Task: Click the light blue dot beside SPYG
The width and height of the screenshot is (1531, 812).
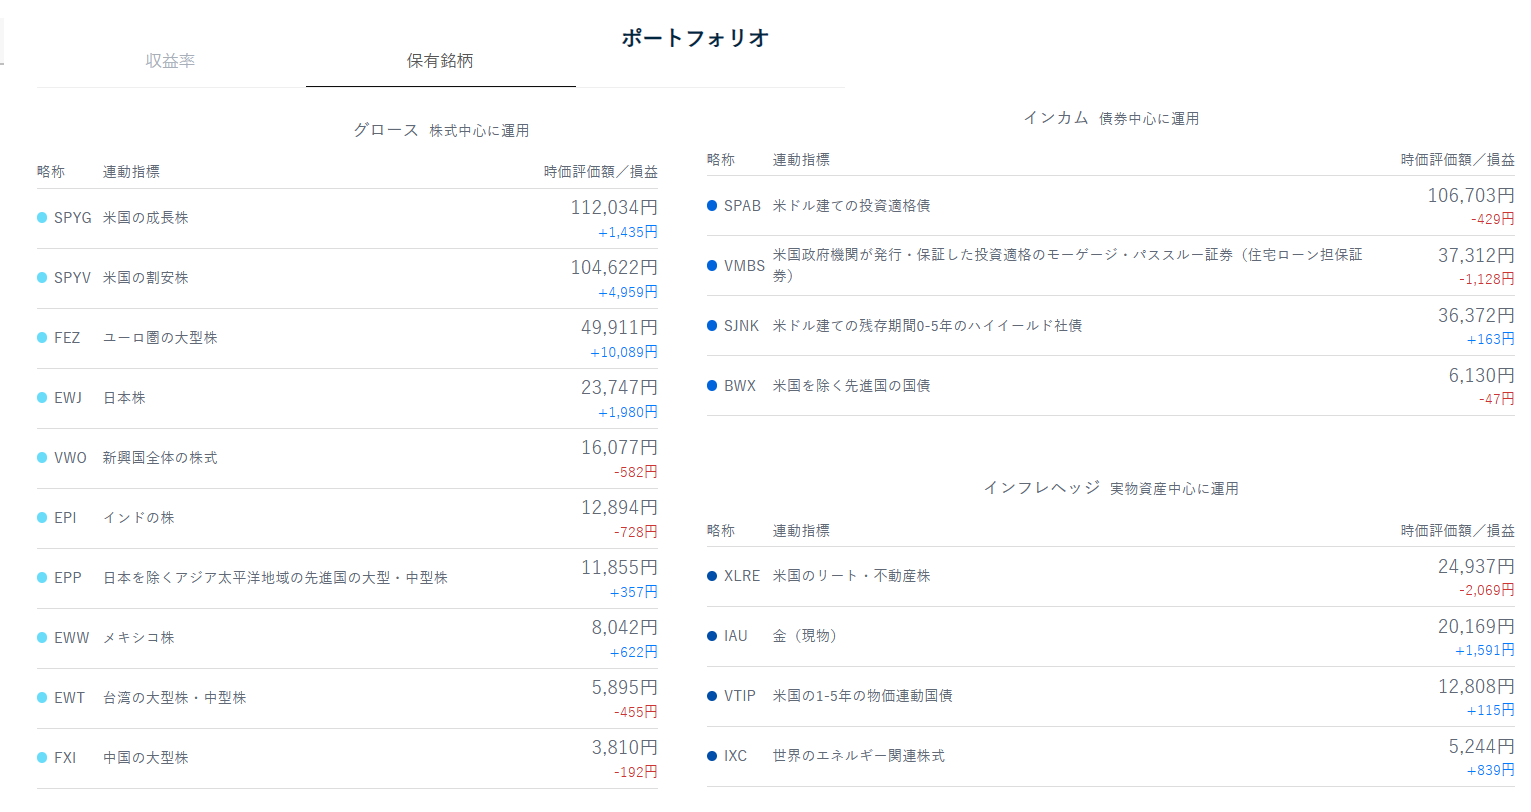Action: [42, 217]
